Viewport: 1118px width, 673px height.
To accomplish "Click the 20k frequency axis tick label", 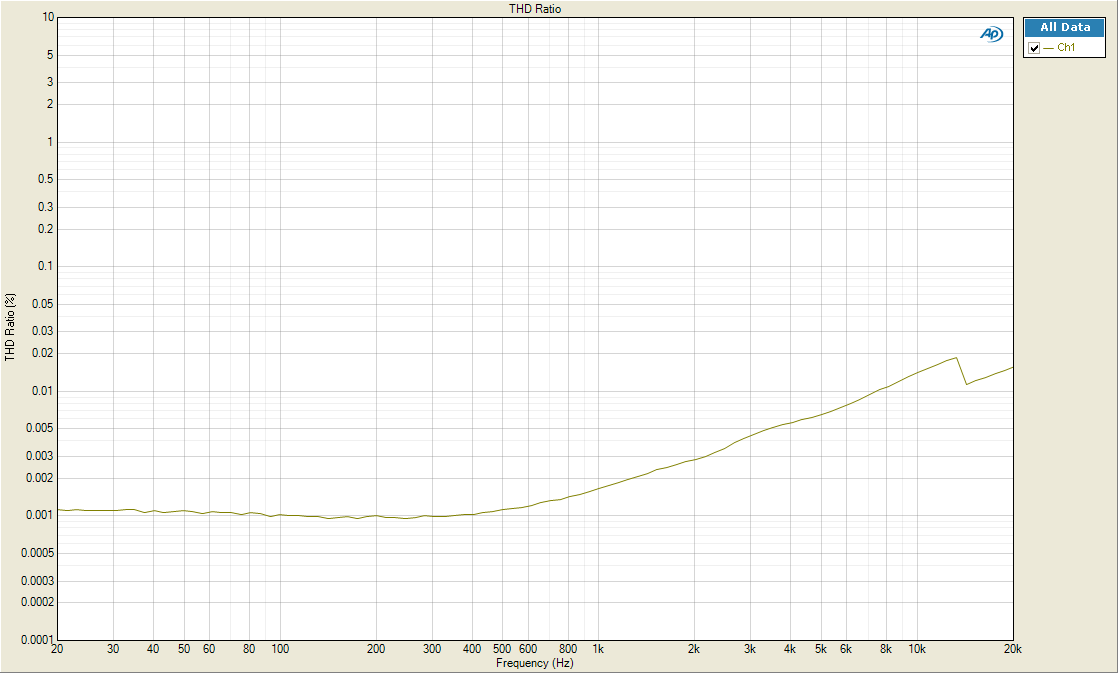I will tap(1012, 649).
